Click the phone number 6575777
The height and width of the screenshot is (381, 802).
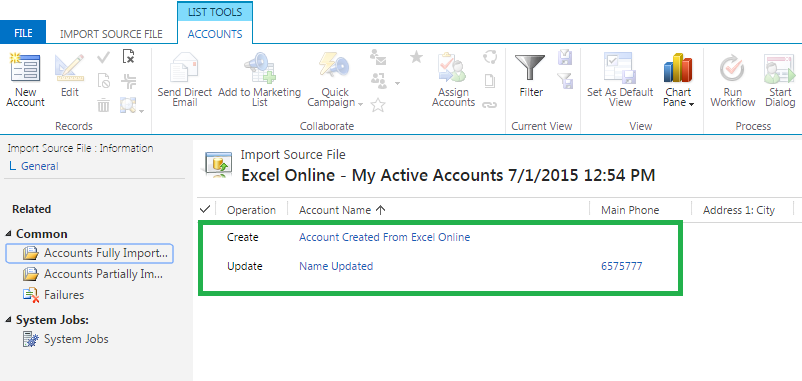click(x=621, y=266)
